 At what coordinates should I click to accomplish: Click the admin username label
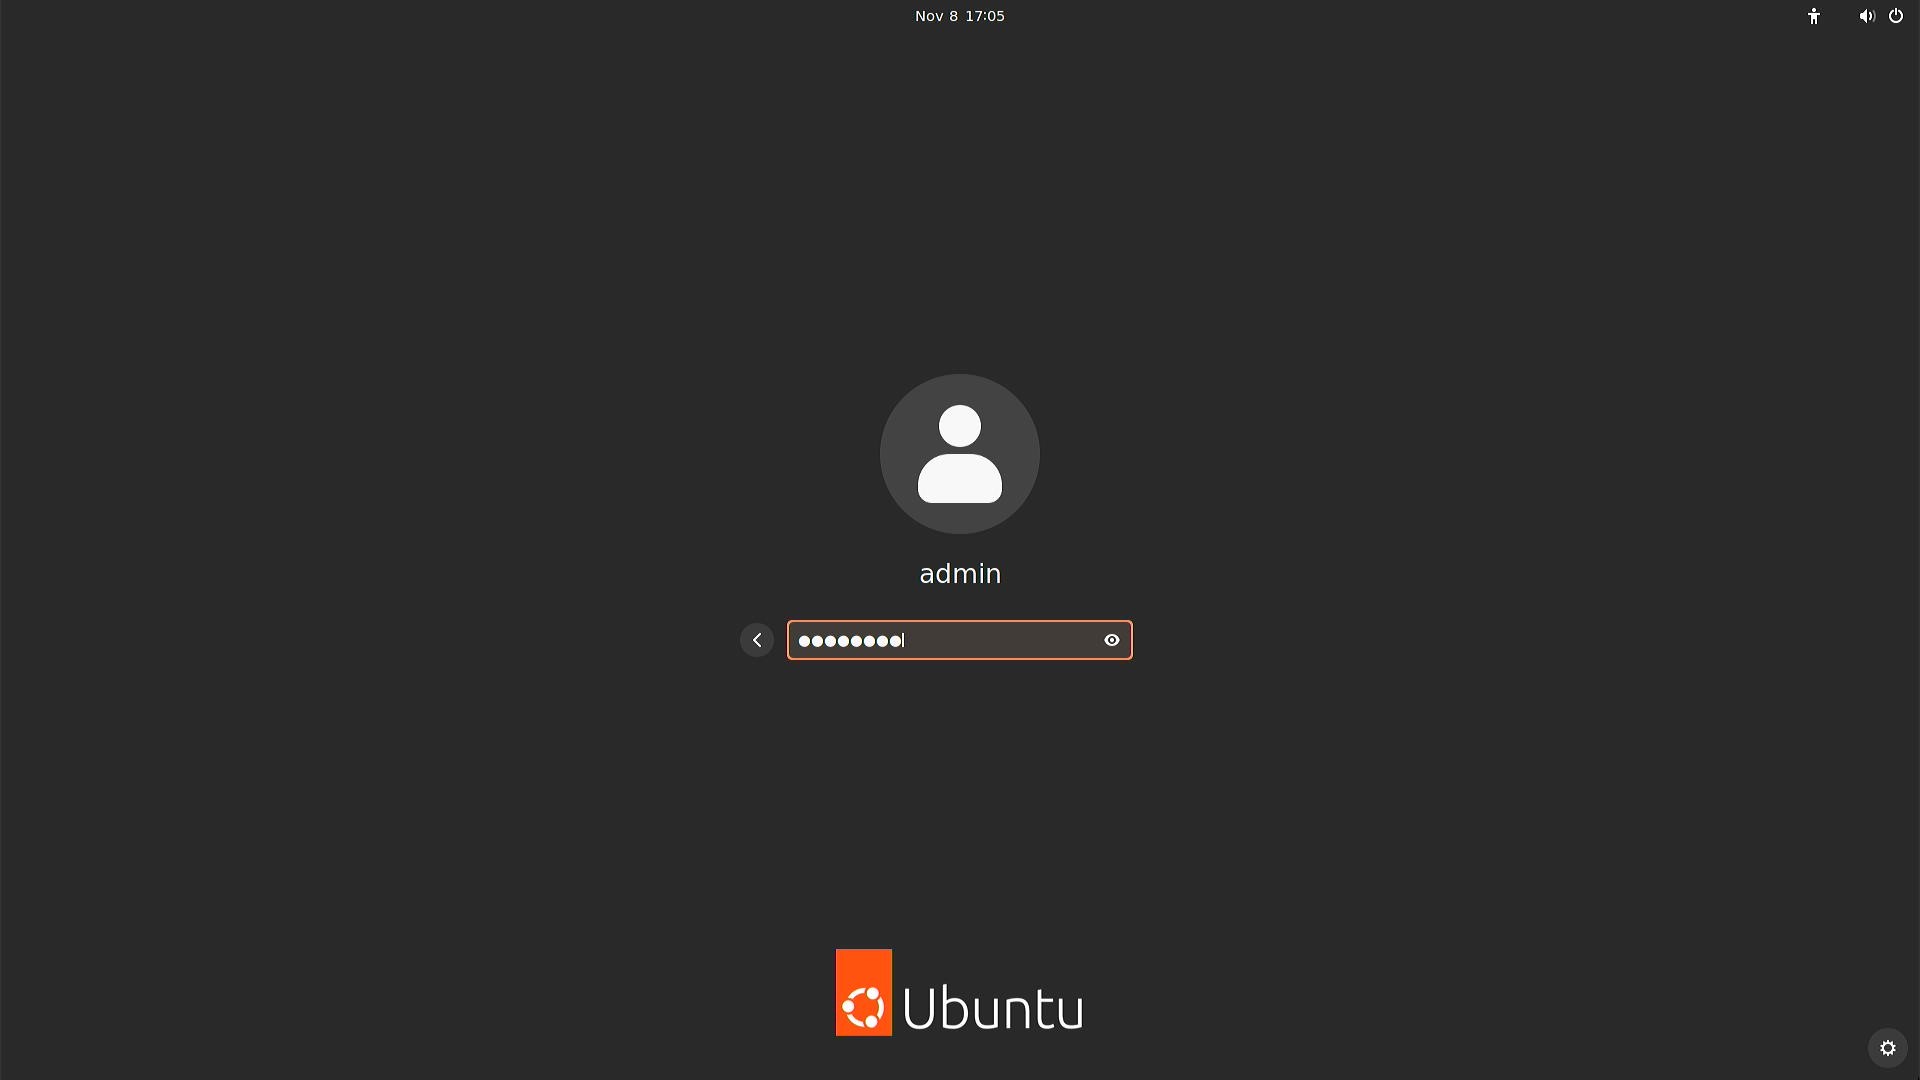click(959, 574)
